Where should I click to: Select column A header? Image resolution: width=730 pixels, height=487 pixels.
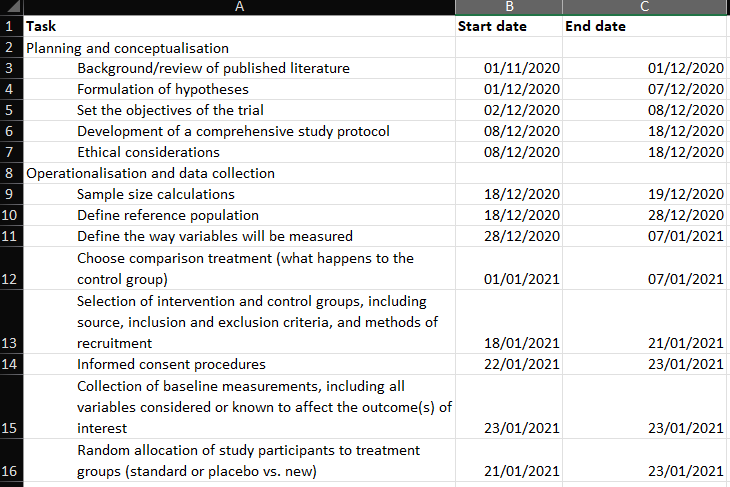tap(238, 7)
